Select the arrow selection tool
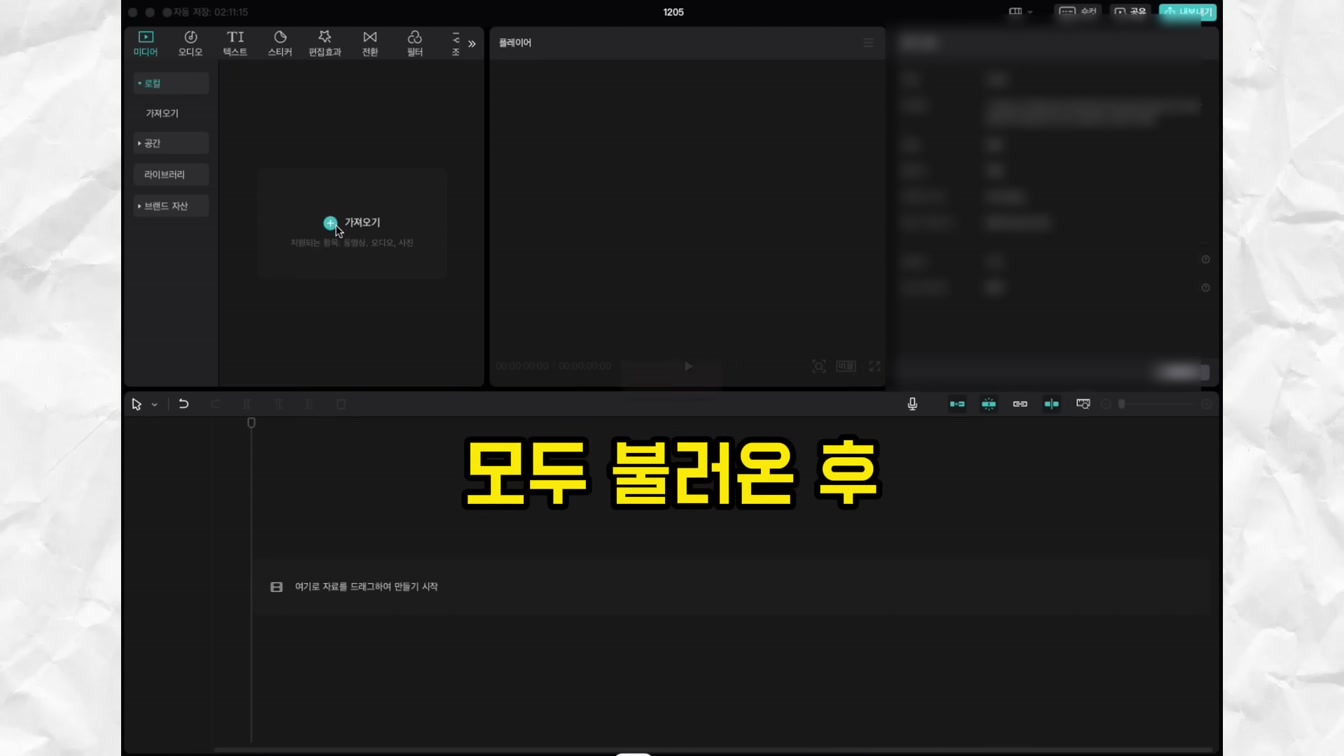 (136, 404)
